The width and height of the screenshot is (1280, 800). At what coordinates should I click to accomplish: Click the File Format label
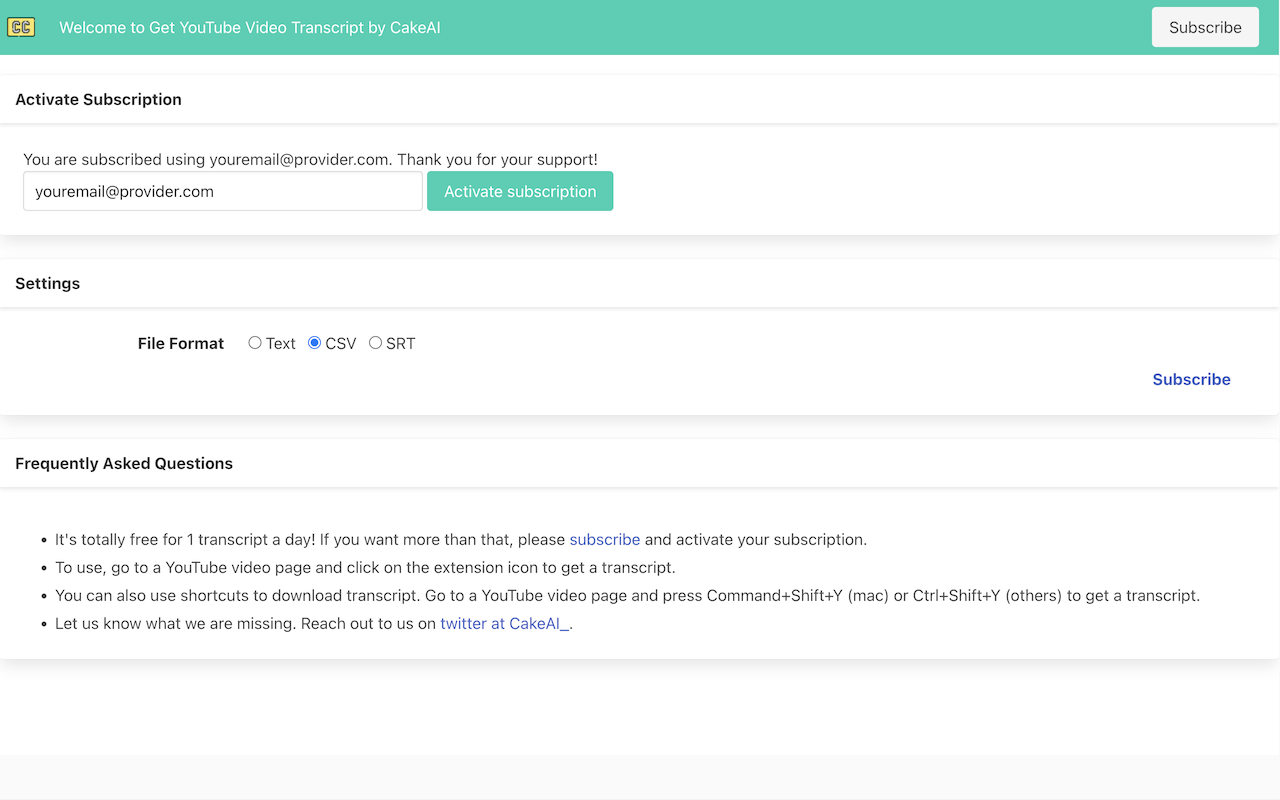pos(180,343)
